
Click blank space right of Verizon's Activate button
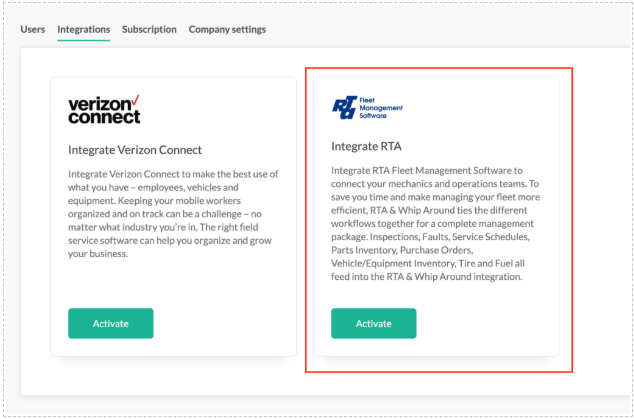click(220, 323)
